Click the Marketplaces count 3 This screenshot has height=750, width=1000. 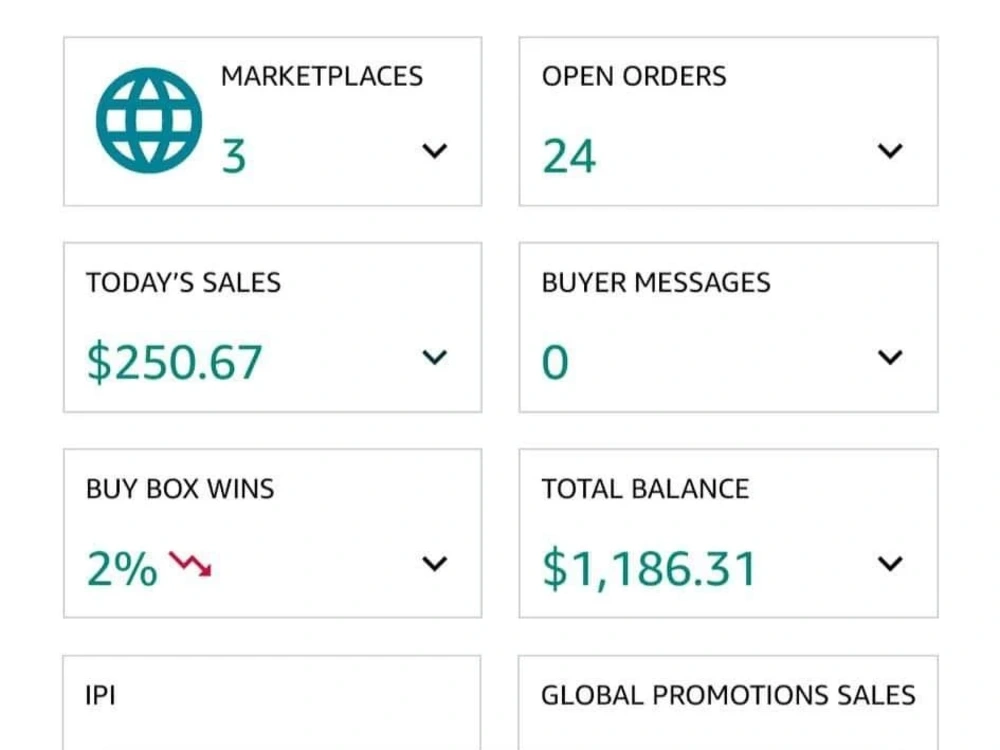pyautogui.click(x=233, y=156)
